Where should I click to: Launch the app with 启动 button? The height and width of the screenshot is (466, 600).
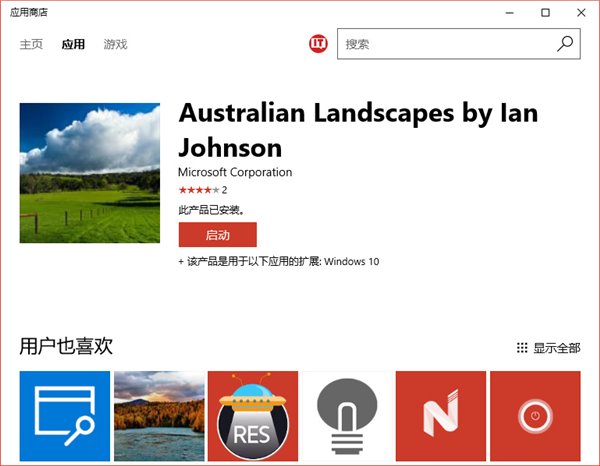click(x=217, y=235)
